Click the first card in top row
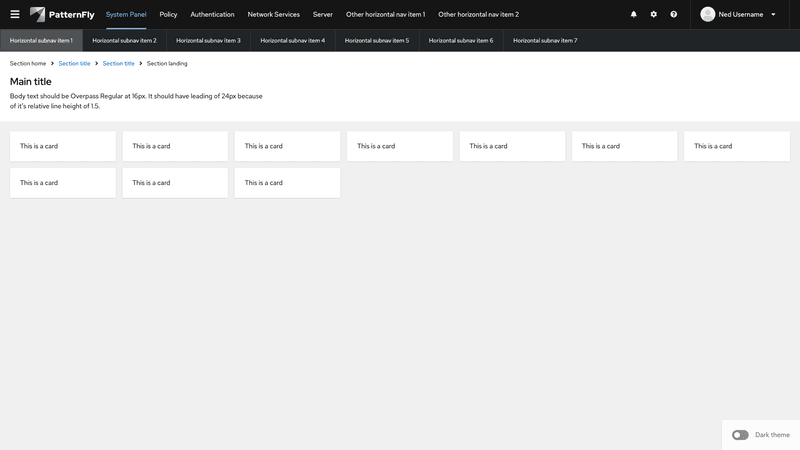Image resolution: width=800 pixels, height=450 pixels. [63, 146]
